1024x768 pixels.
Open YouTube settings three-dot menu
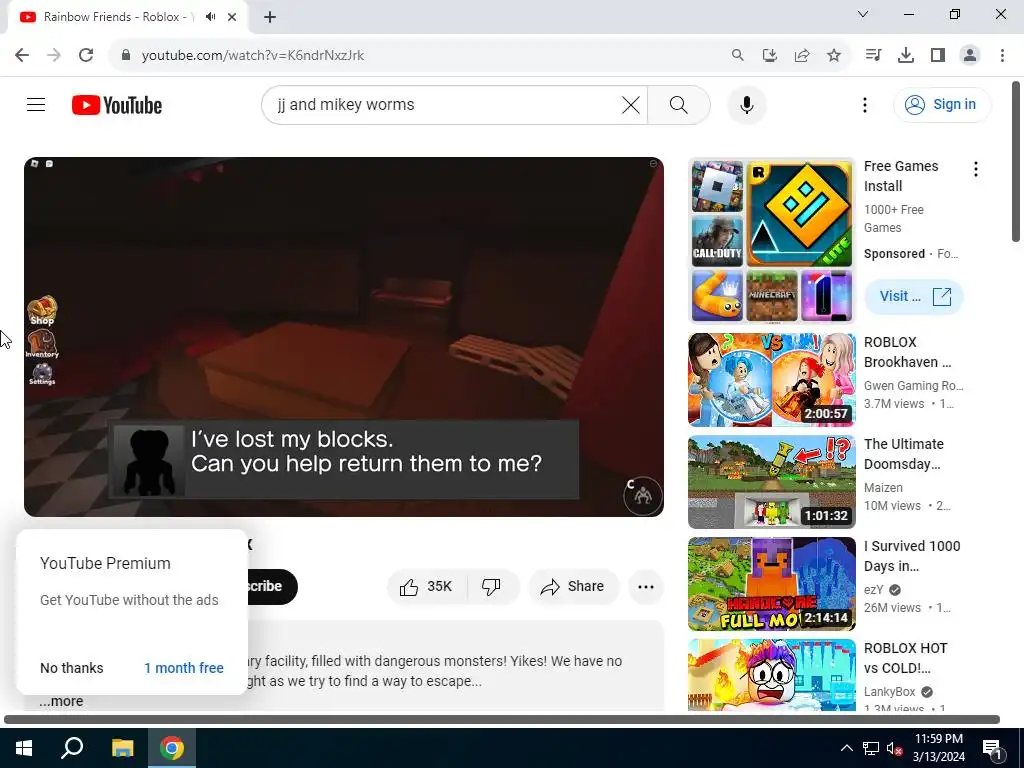click(865, 104)
